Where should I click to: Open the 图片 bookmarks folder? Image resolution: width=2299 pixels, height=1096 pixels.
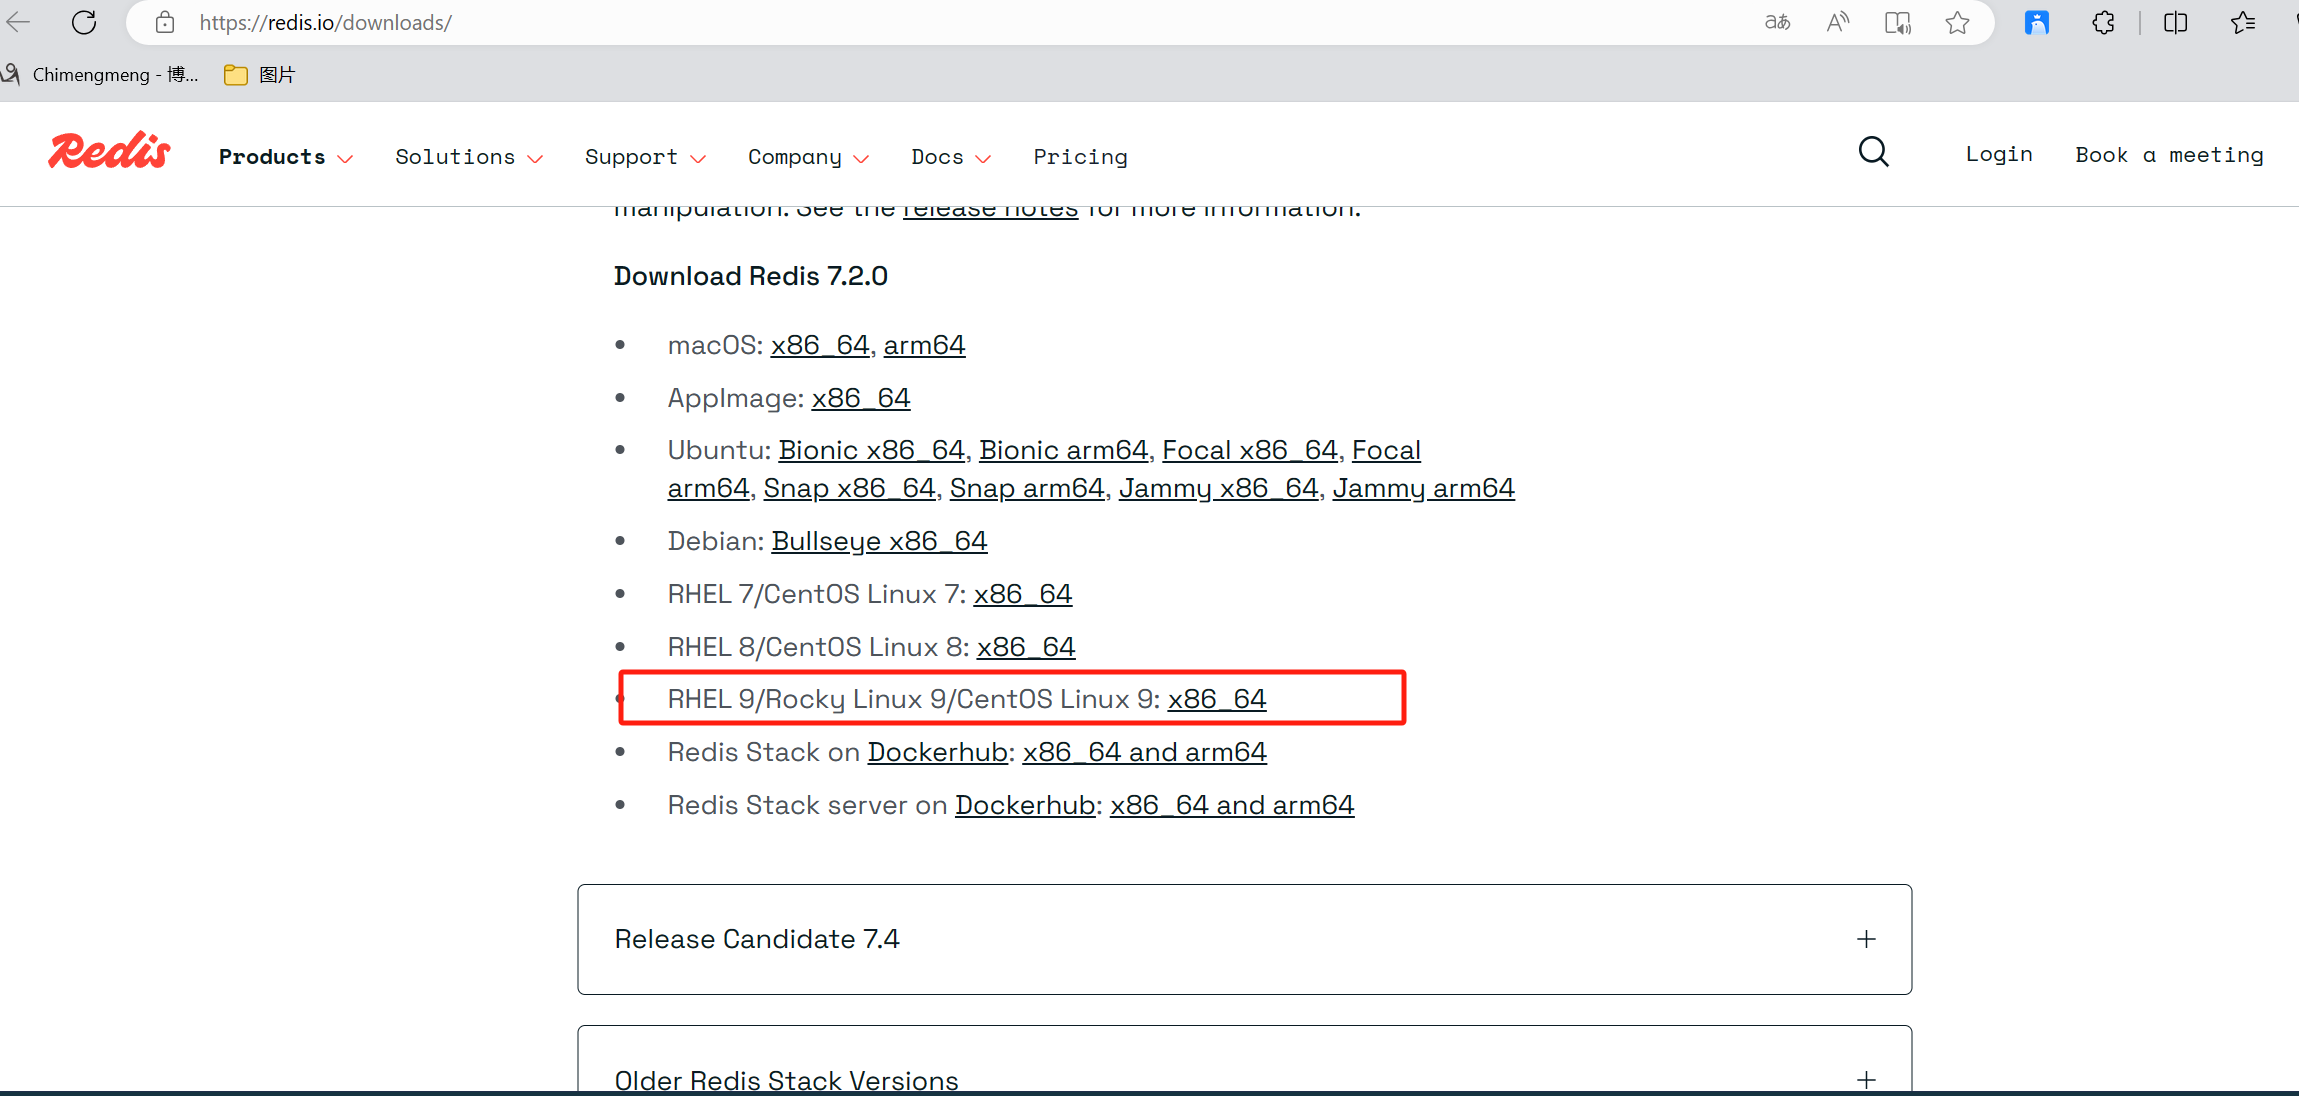(260, 75)
